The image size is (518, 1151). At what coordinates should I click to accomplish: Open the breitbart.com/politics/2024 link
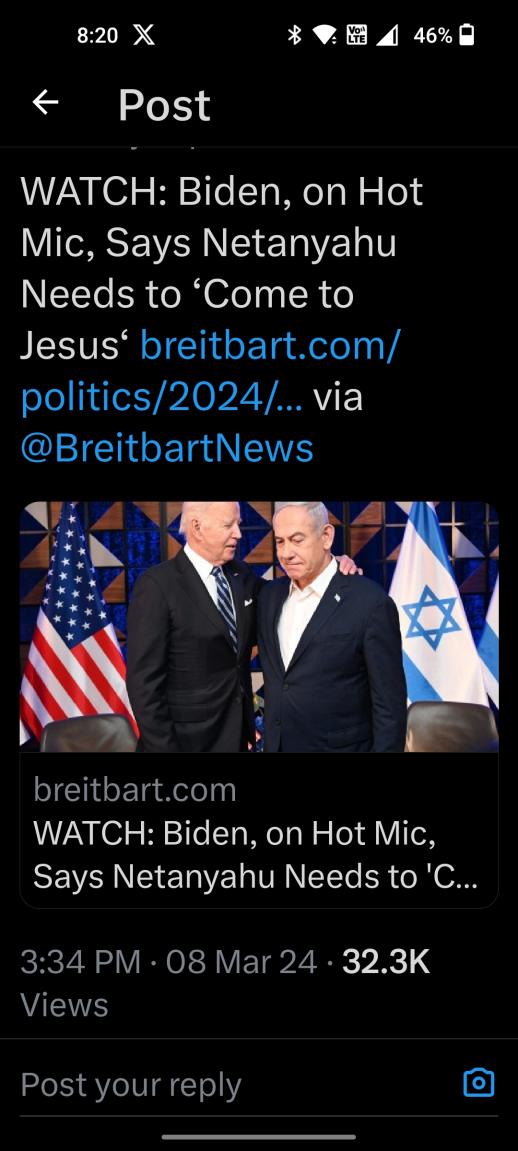click(211, 371)
